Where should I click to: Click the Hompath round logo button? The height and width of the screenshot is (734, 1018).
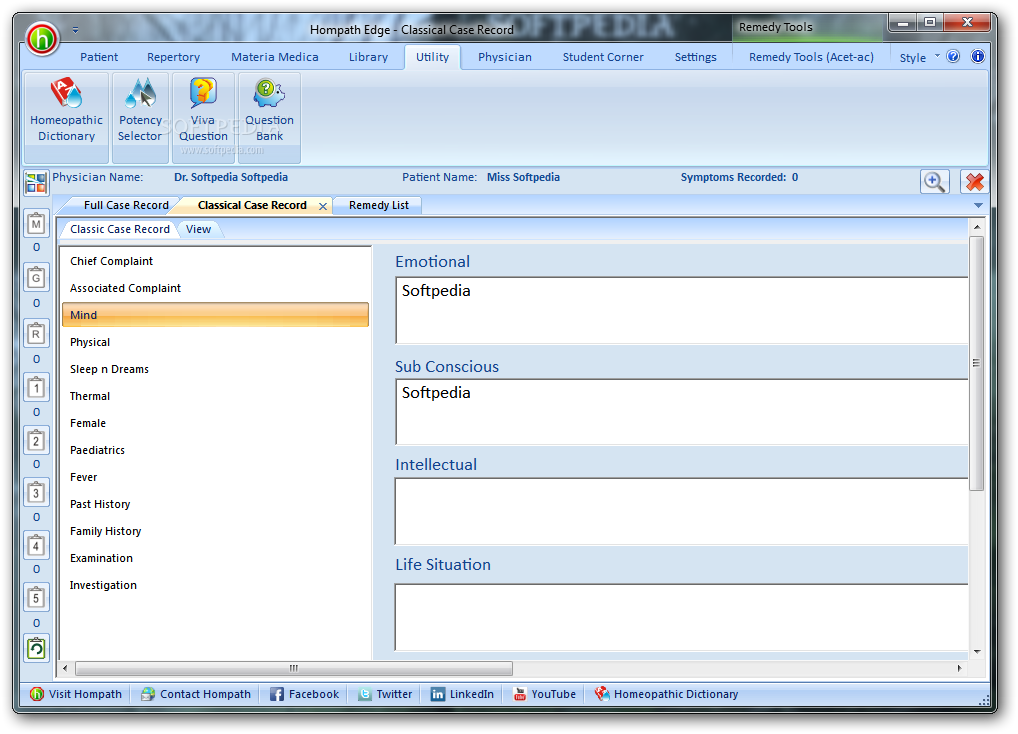42,38
